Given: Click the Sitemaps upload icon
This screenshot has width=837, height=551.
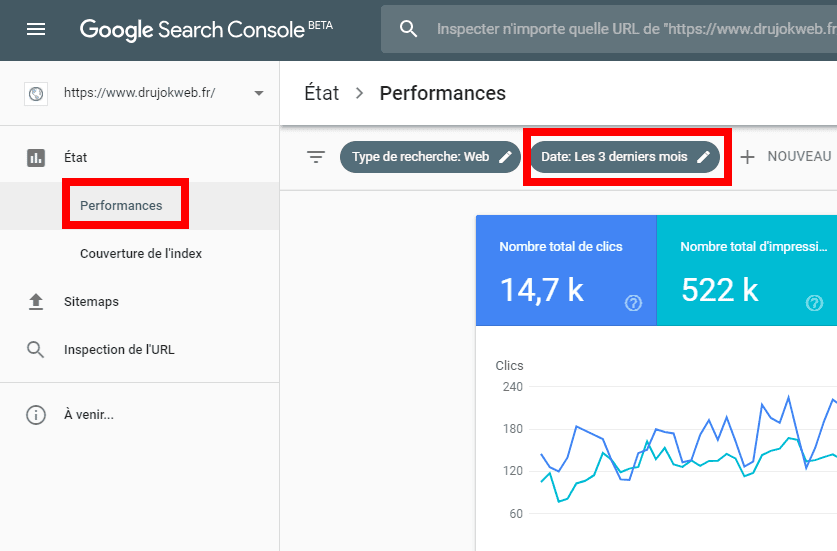Looking at the screenshot, I should click(x=36, y=302).
